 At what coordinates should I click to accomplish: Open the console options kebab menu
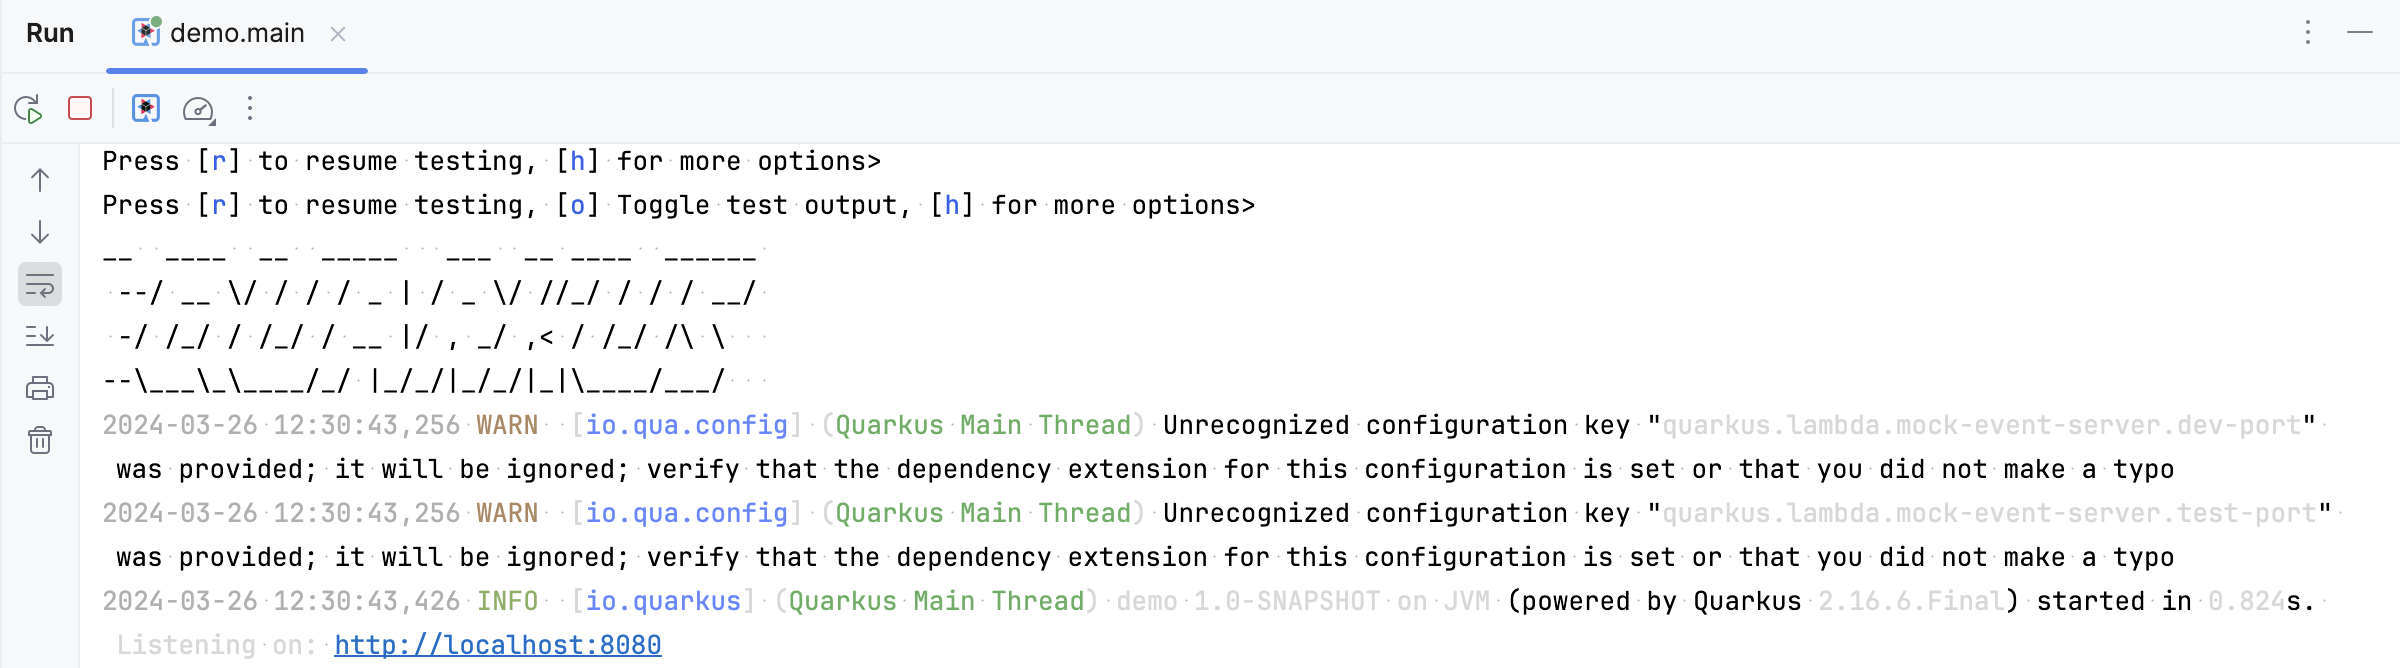249,110
